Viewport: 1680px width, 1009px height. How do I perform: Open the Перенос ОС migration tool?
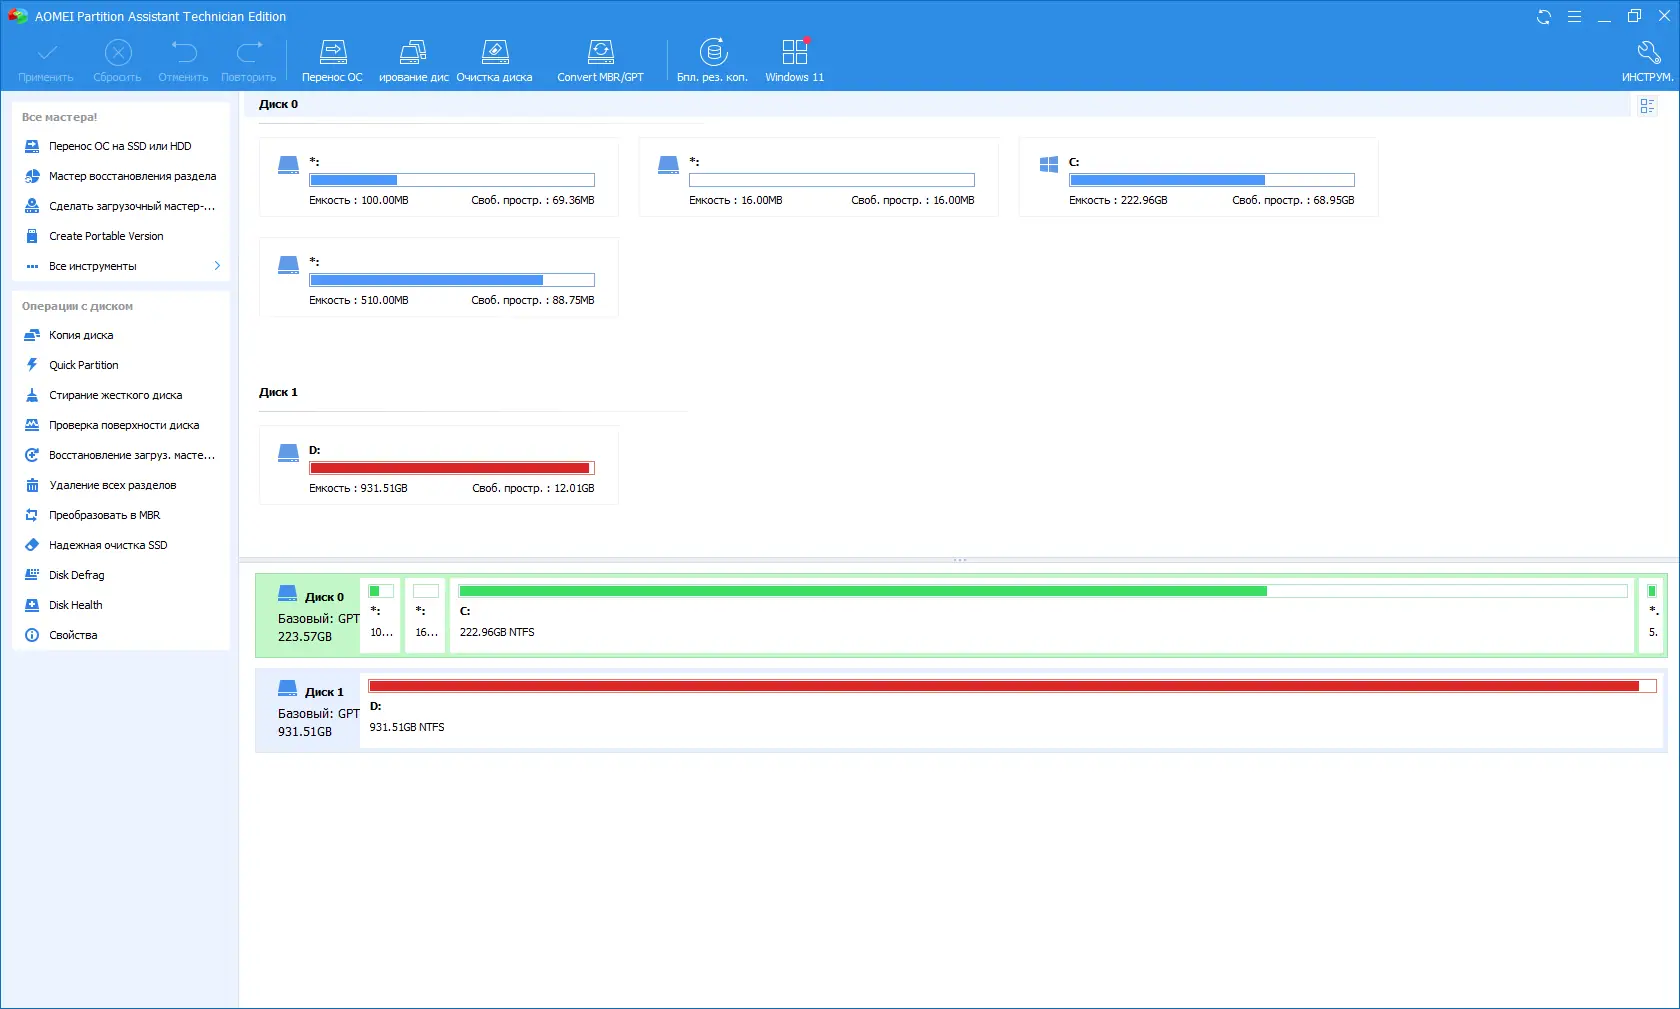tap(332, 61)
